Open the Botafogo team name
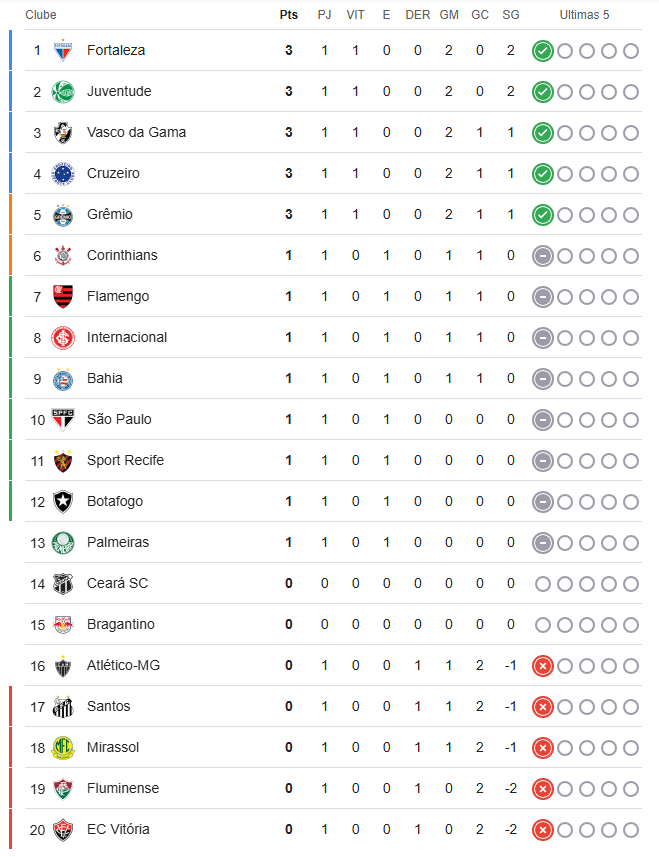Viewport: 659px width, 857px height. 115,501
